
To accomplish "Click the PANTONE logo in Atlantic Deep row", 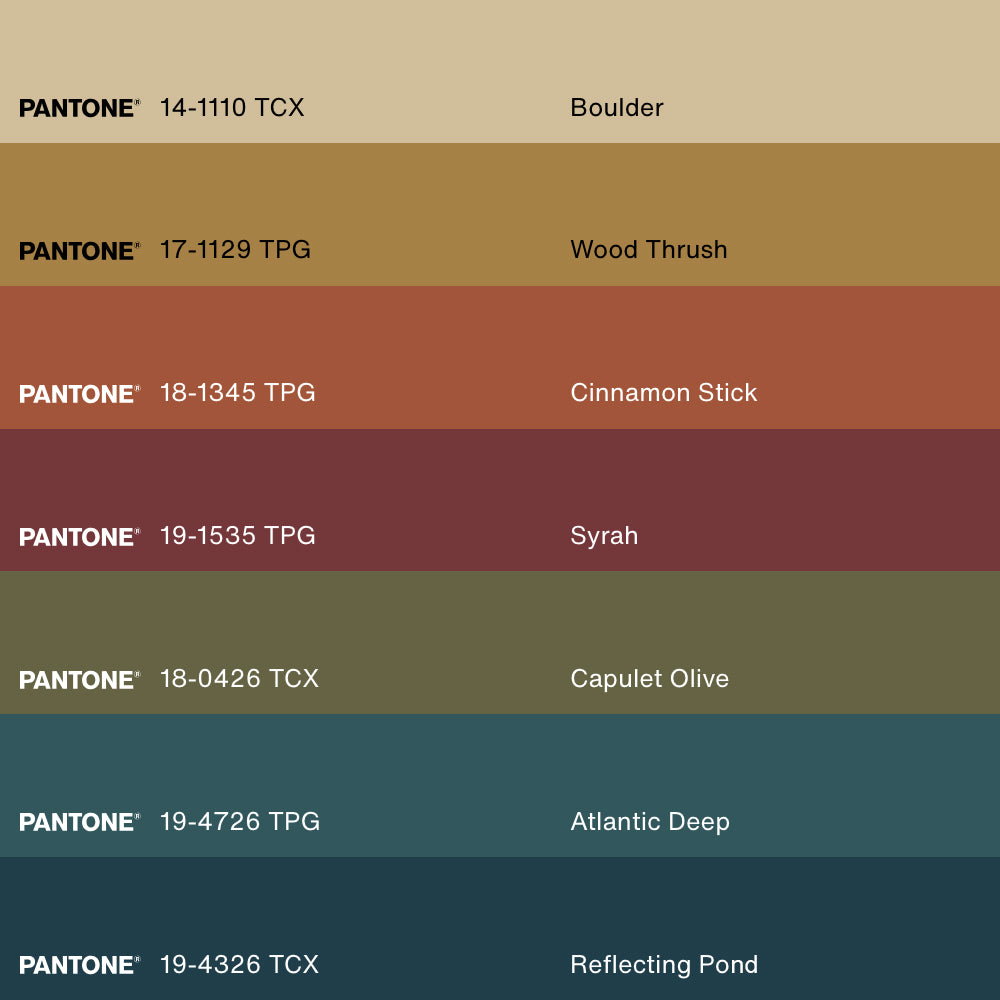I will tap(79, 822).
